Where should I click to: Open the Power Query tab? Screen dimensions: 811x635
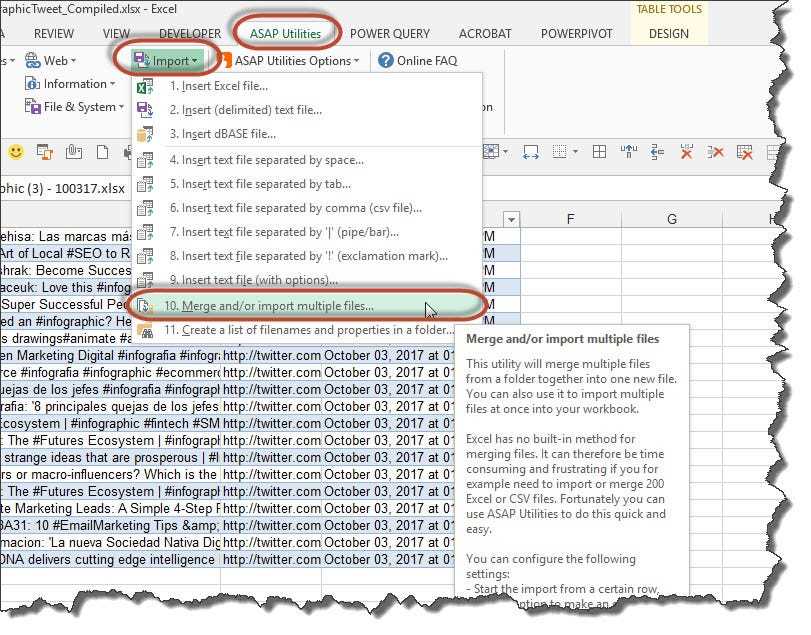(389, 34)
